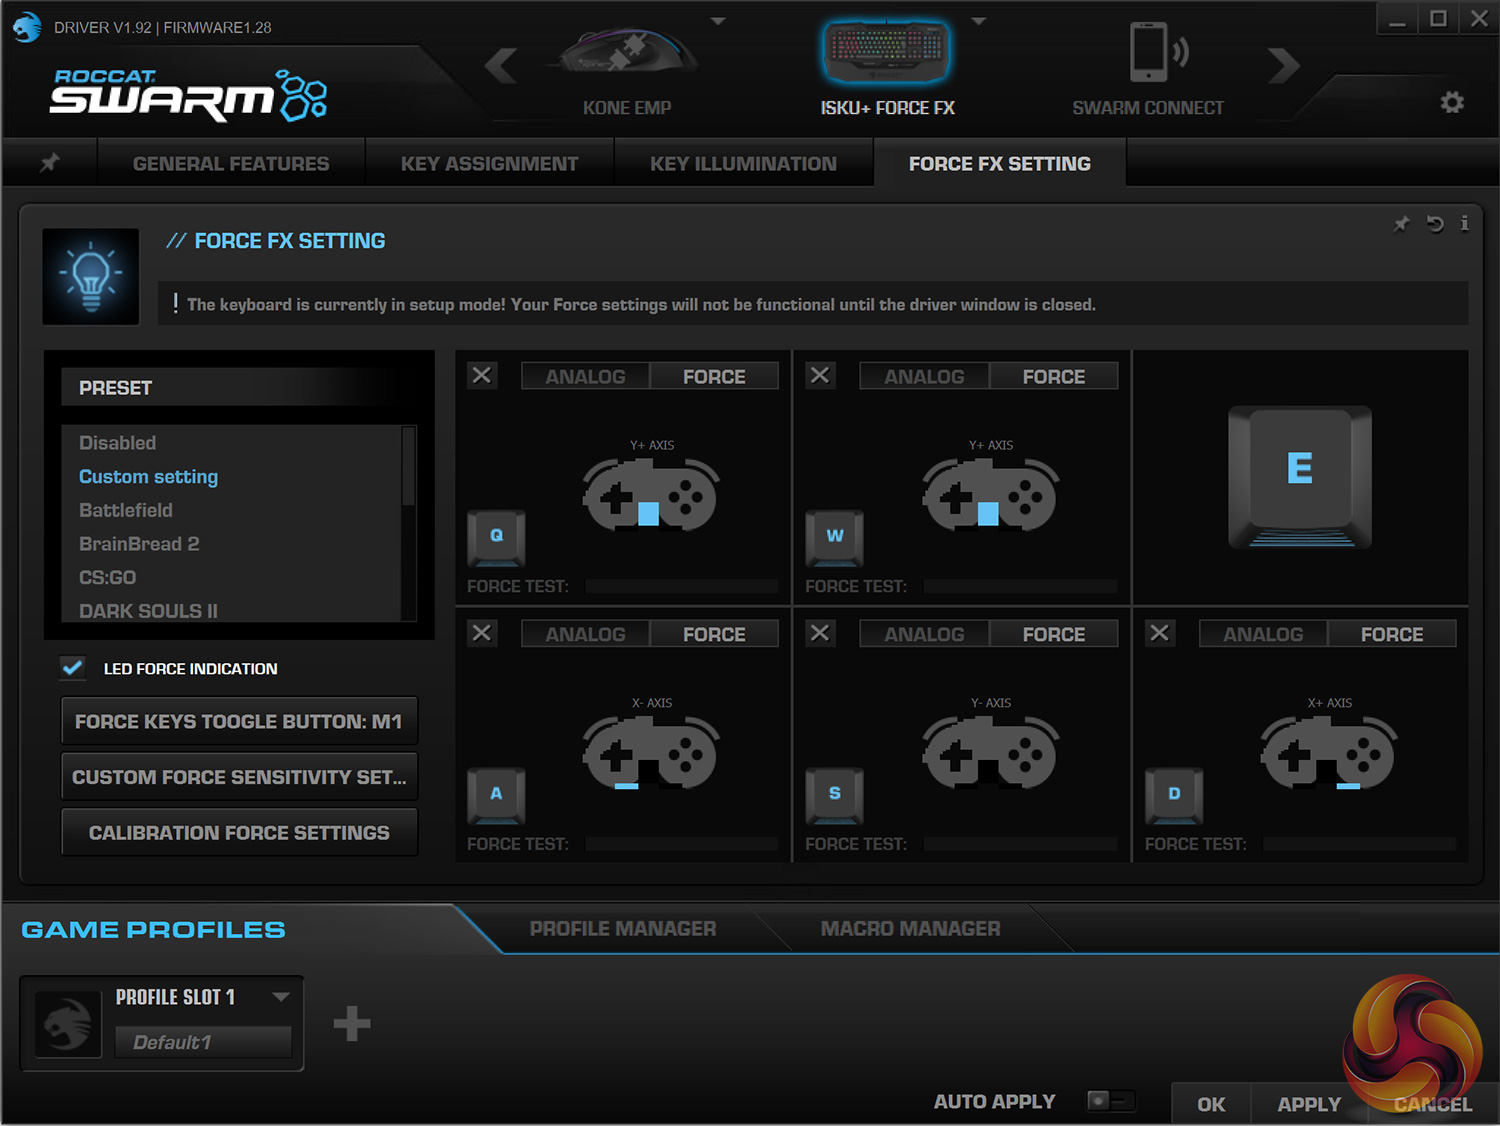Switch S key to Analog mode

(x=924, y=634)
